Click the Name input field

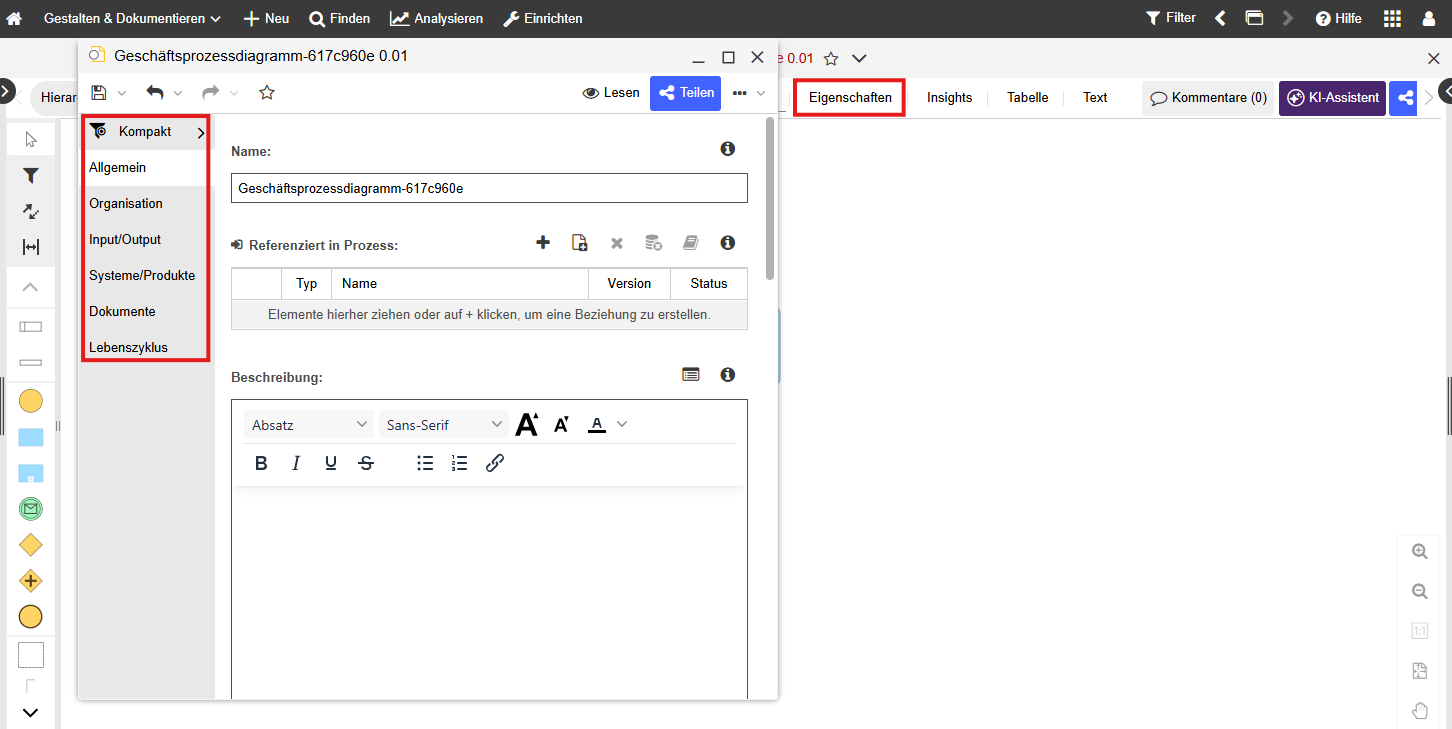(x=489, y=188)
